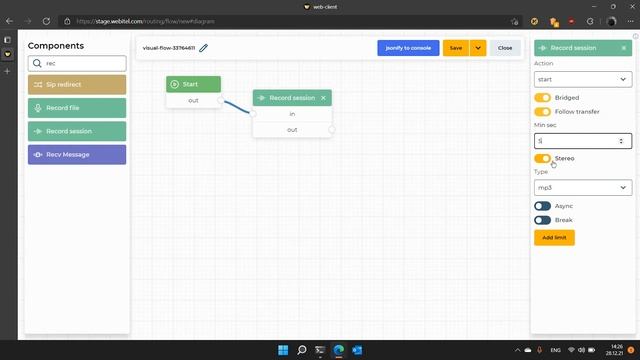The image size is (640, 360).
Task: Open Windows taskbar search
Action: point(302,350)
